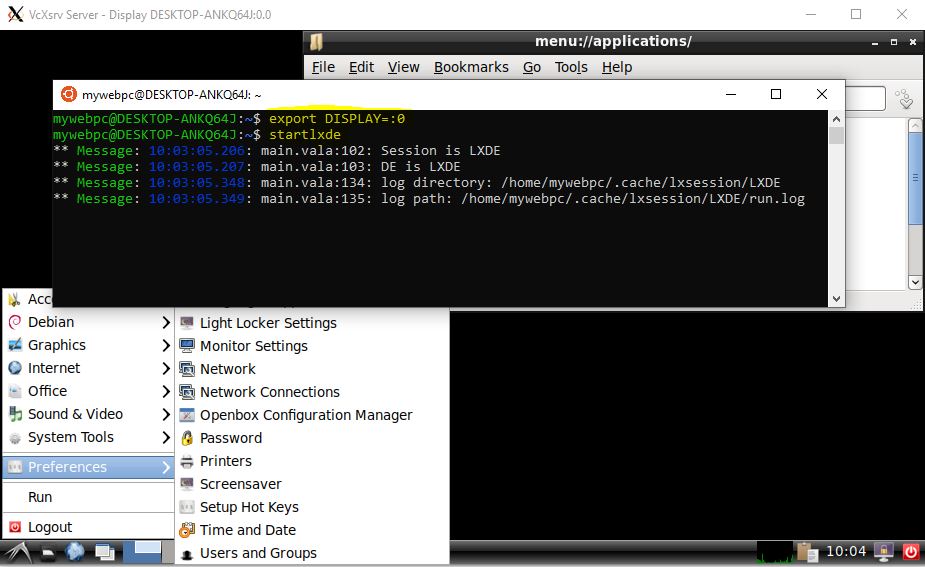Launch the web browser globe icon
This screenshot has width=925, height=567.
coord(75,552)
